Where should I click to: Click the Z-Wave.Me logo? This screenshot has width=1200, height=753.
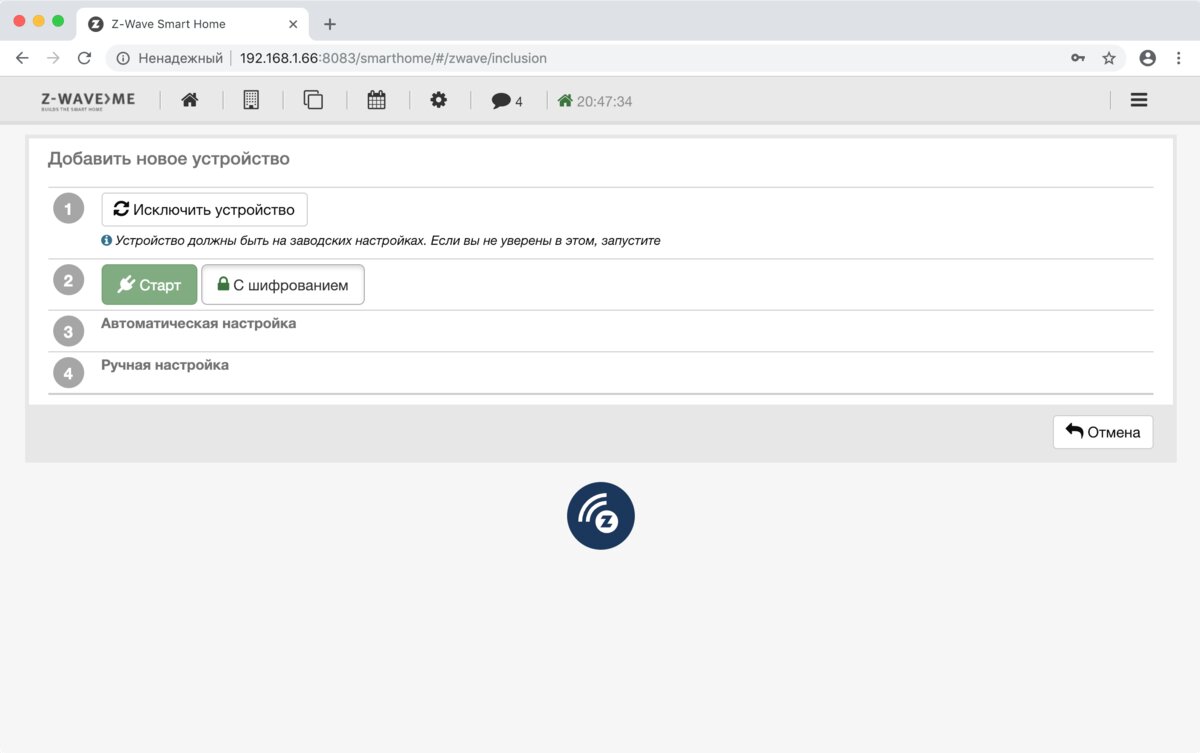88,100
